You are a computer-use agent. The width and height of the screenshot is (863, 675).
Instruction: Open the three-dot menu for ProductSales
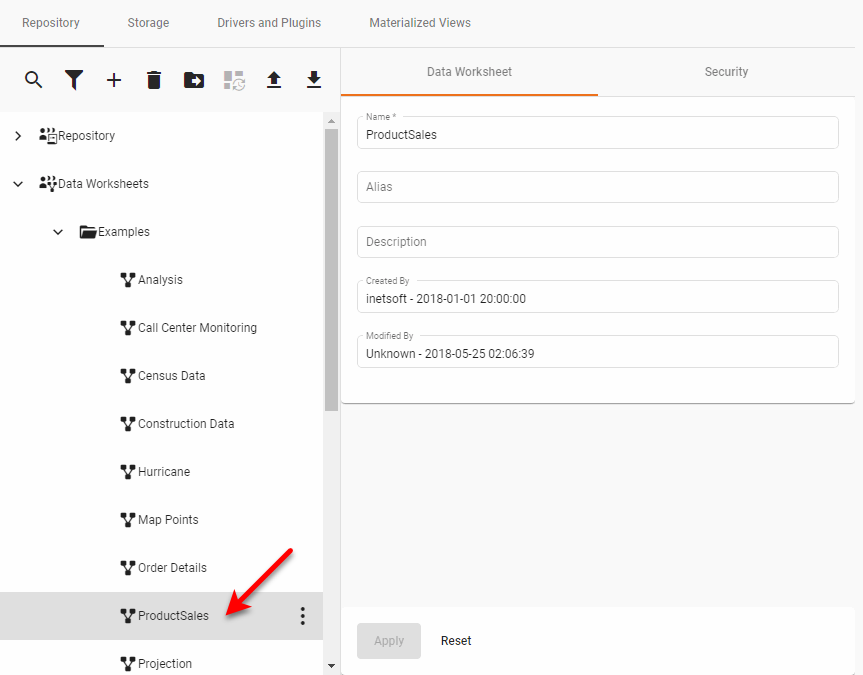(302, 616)
